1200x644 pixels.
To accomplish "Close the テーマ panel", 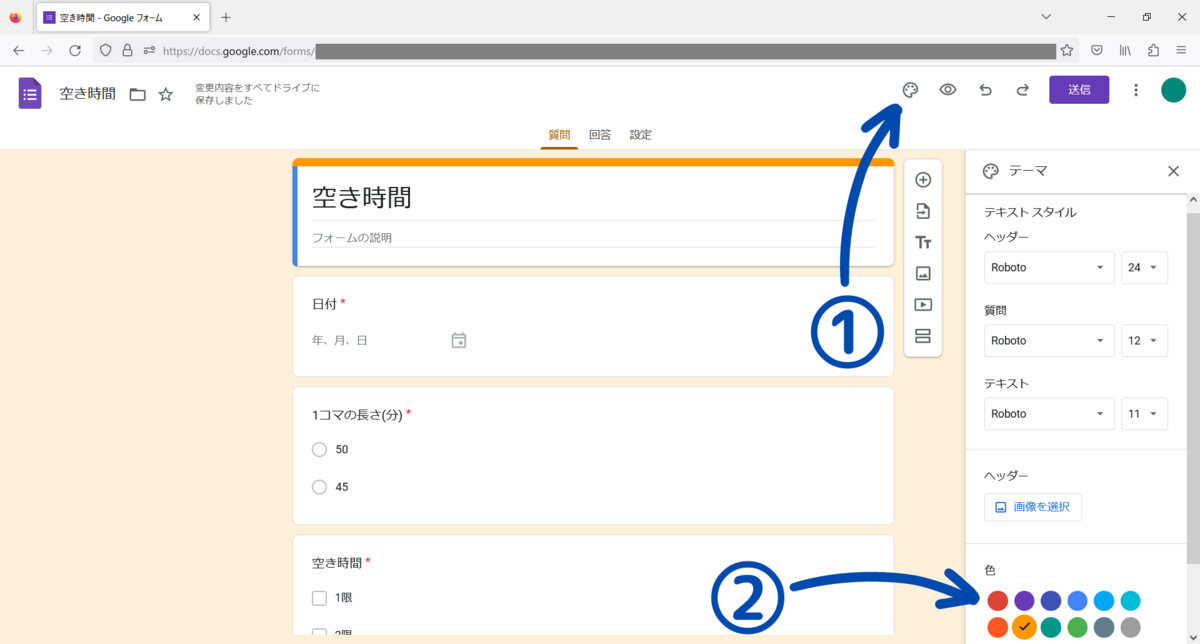I will tap(1174, 171).
